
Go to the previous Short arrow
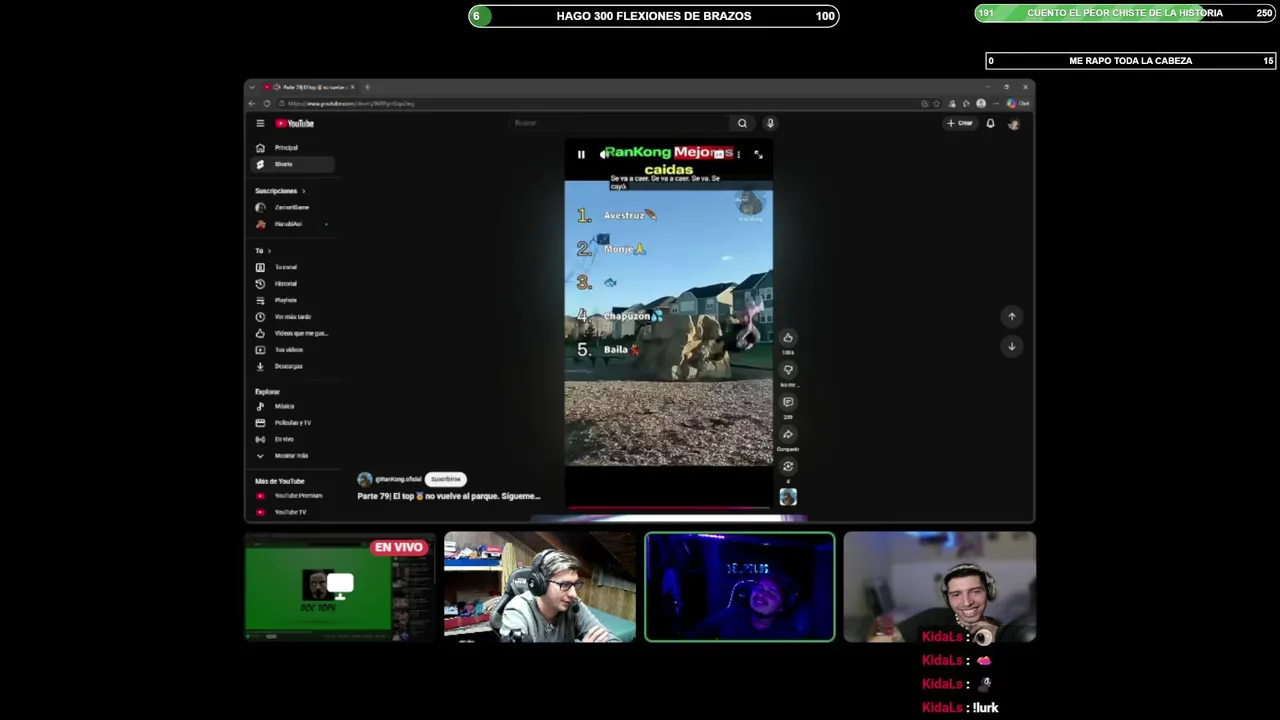1011,316
